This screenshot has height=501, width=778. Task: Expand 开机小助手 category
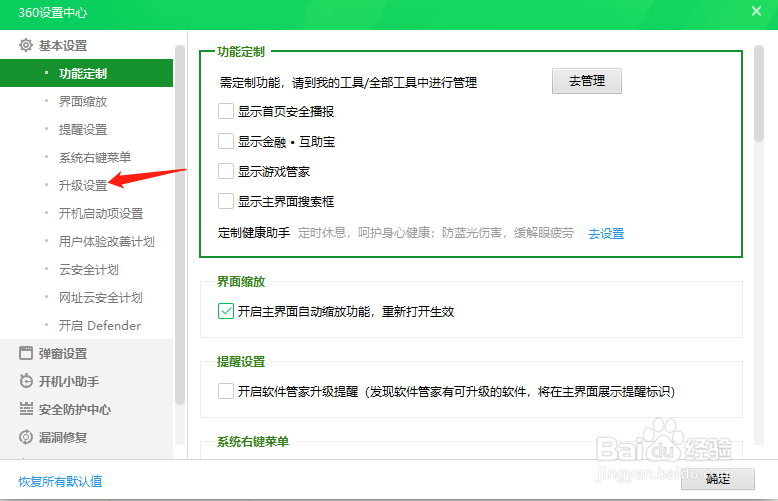point(86,381)
